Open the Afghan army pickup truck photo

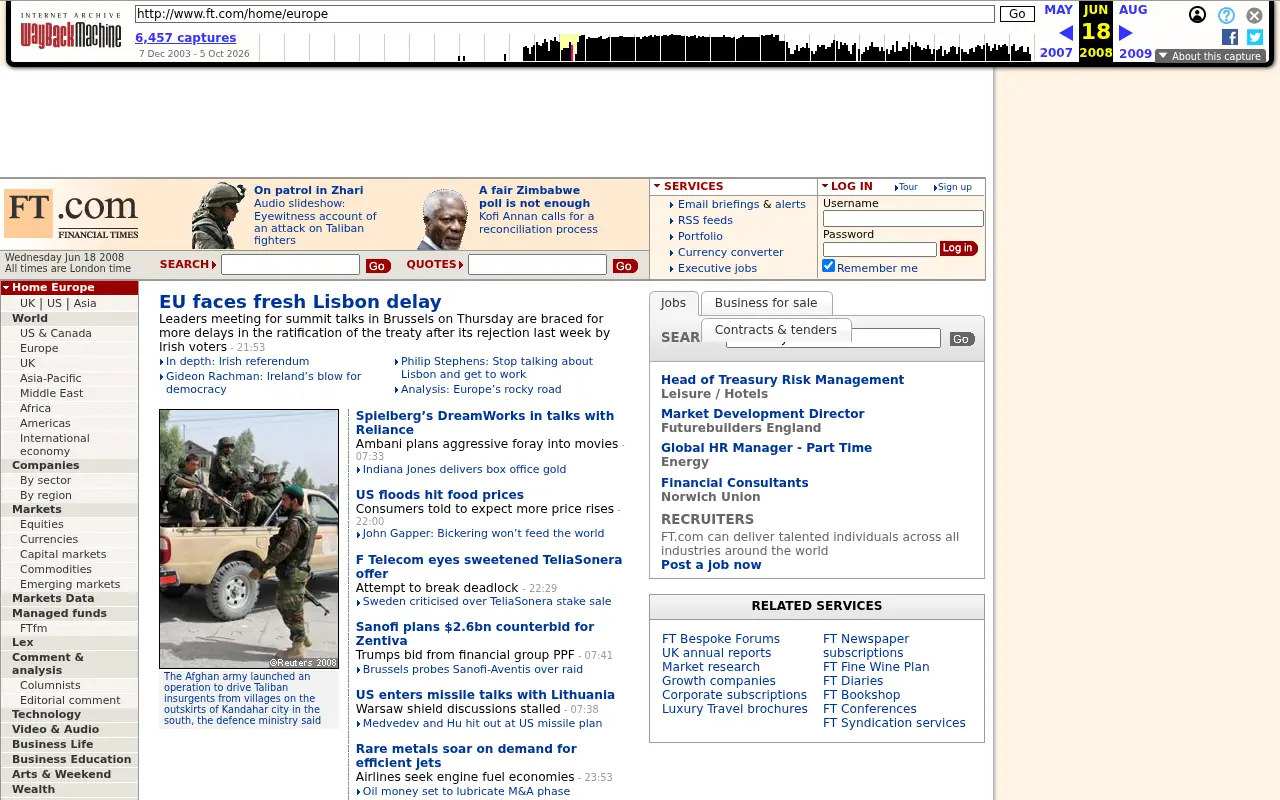[249, 539]
